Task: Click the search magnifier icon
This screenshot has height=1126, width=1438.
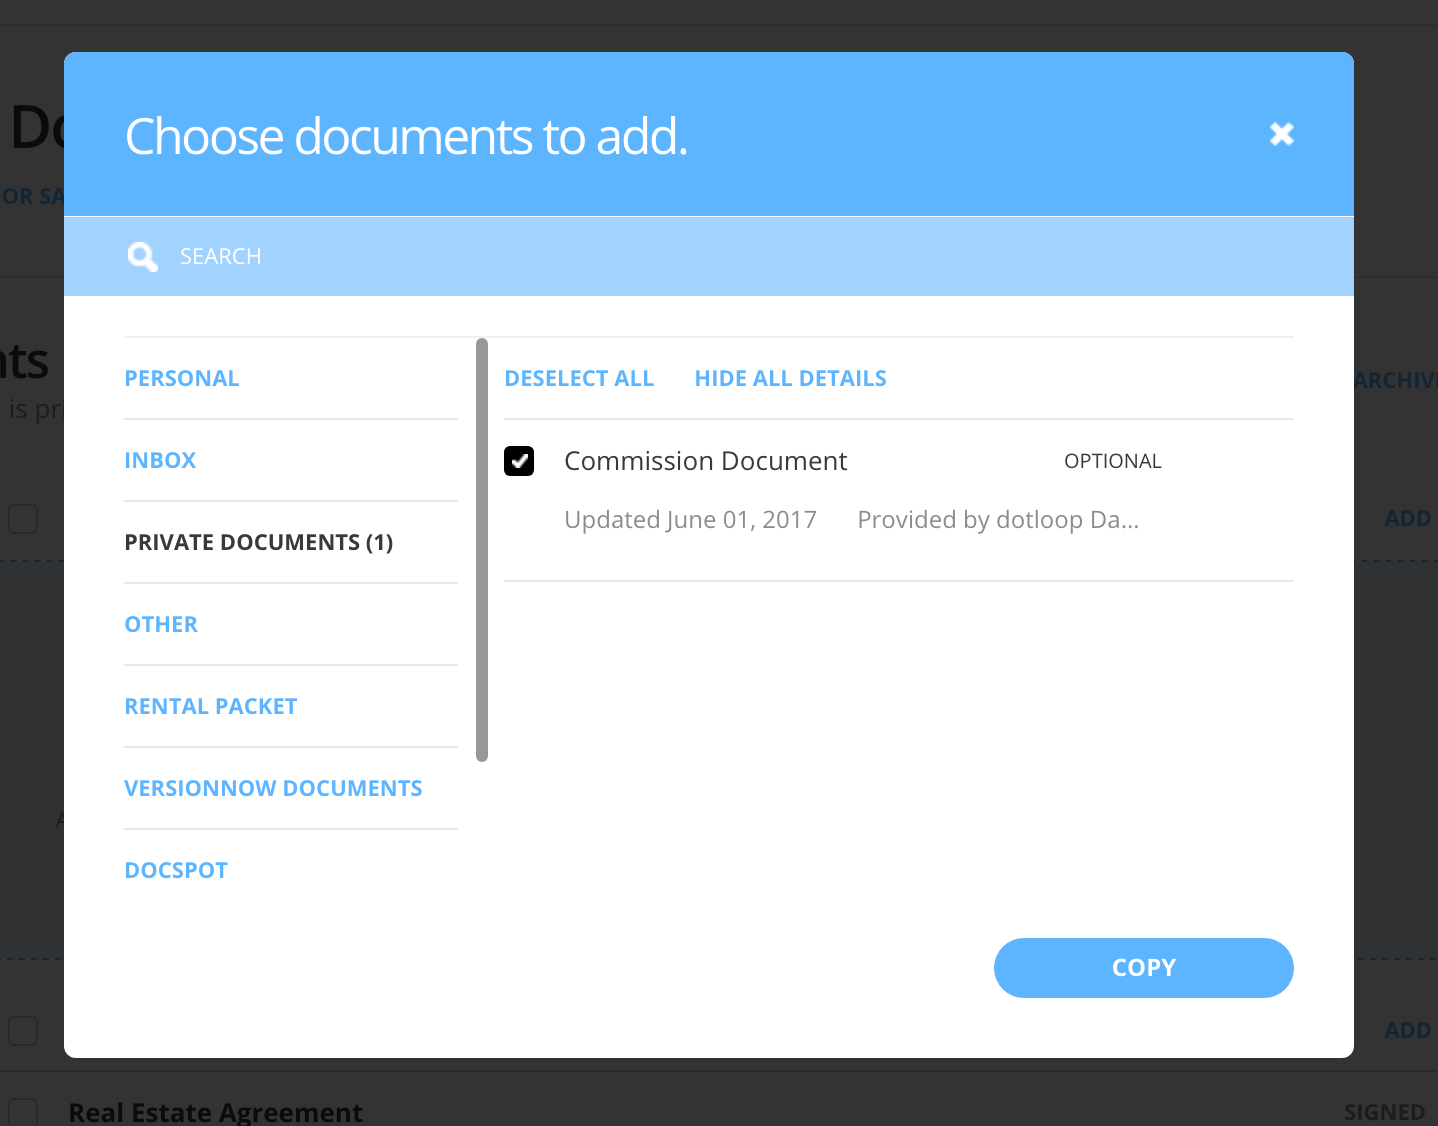Action: [142, 256]
